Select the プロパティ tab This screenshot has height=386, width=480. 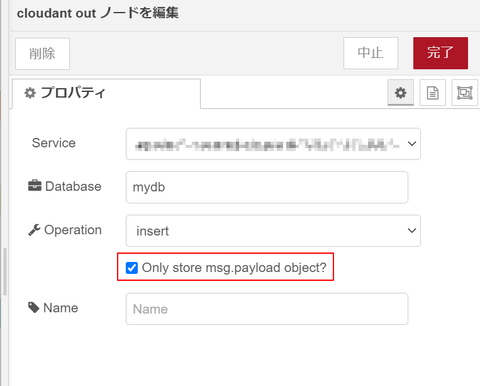[106, 93]
